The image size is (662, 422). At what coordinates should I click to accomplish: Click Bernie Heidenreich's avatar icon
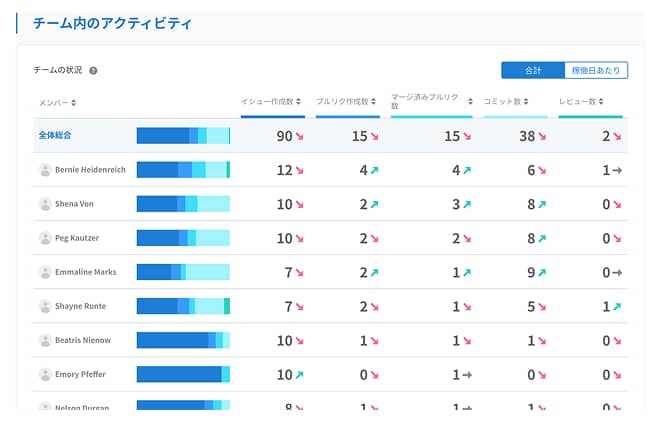[45, 170]
